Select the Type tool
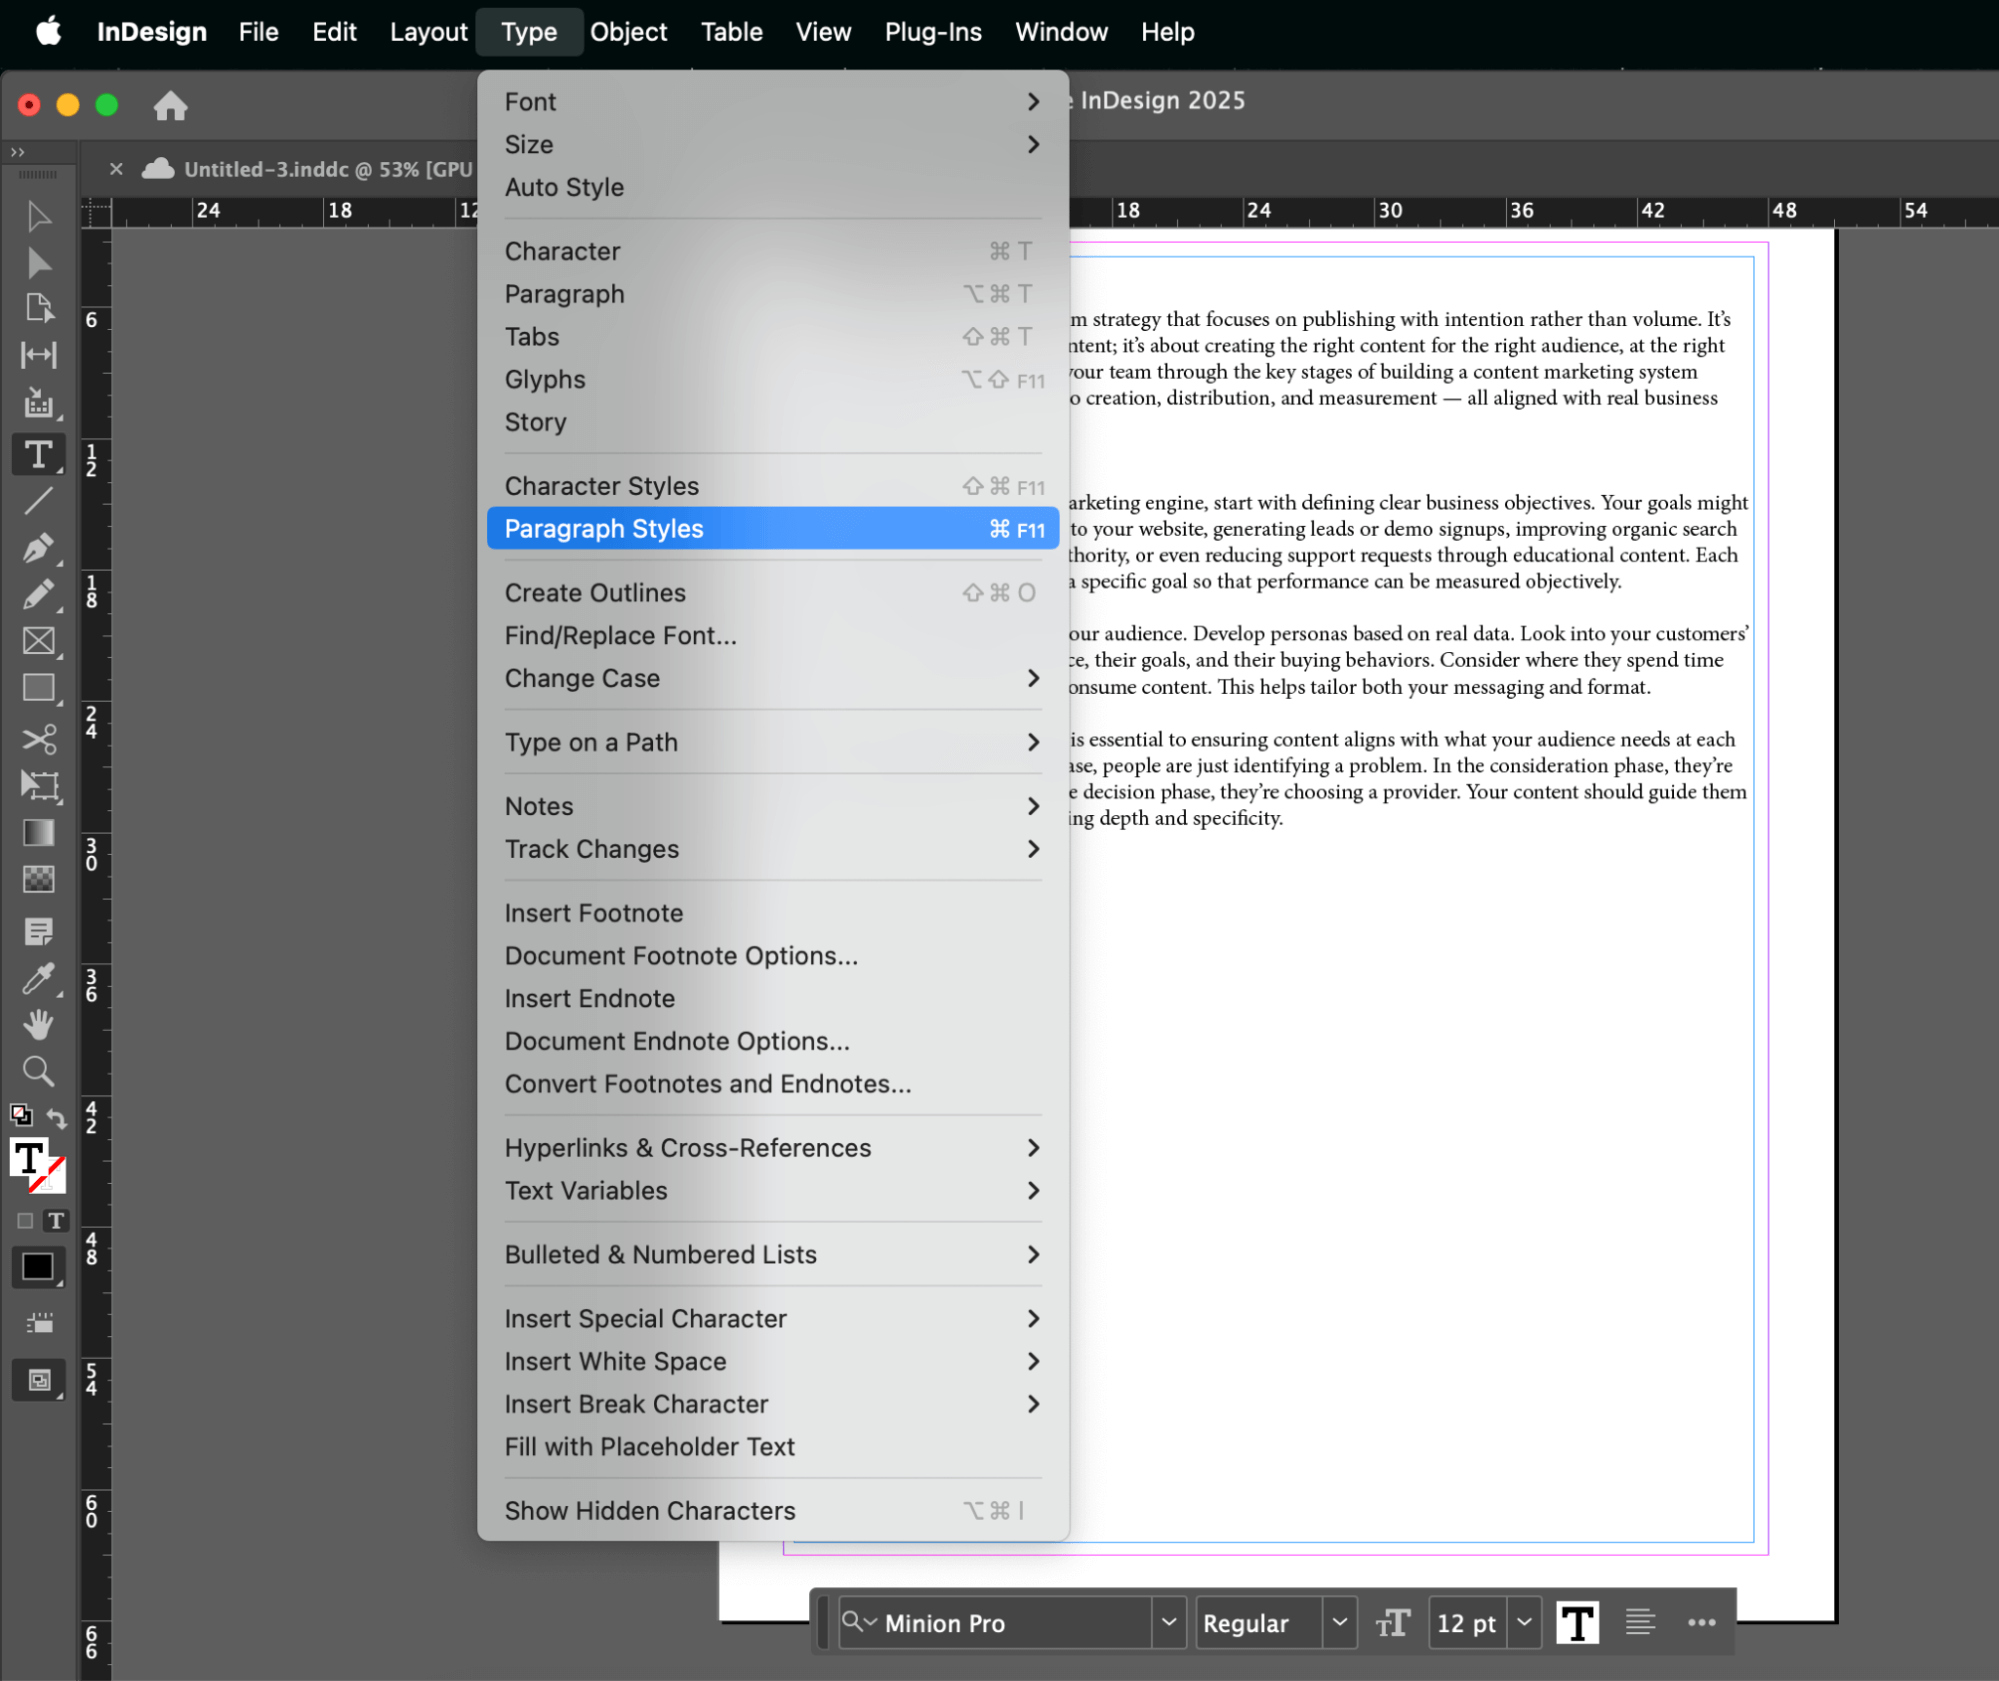Viewport: 1999px width, 1681px height. tap(39, 455)
